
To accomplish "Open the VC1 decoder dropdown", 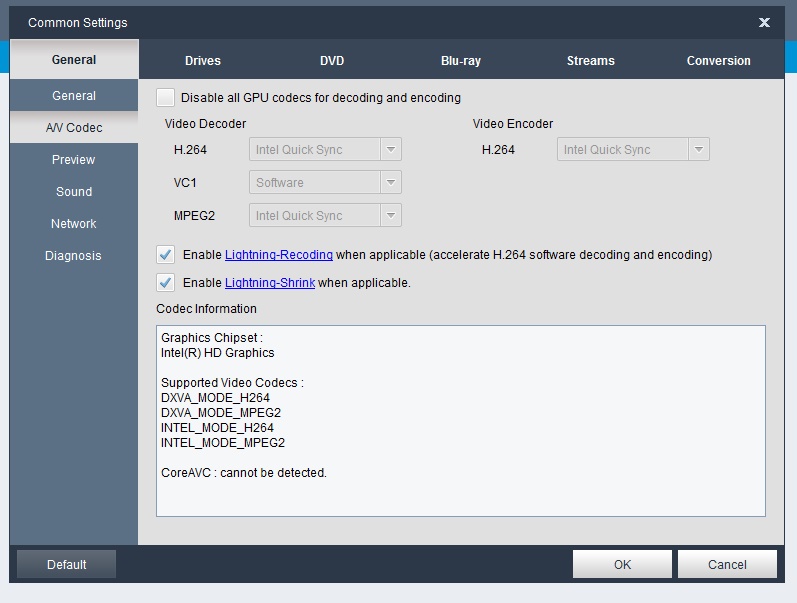I will click(325, 183).
